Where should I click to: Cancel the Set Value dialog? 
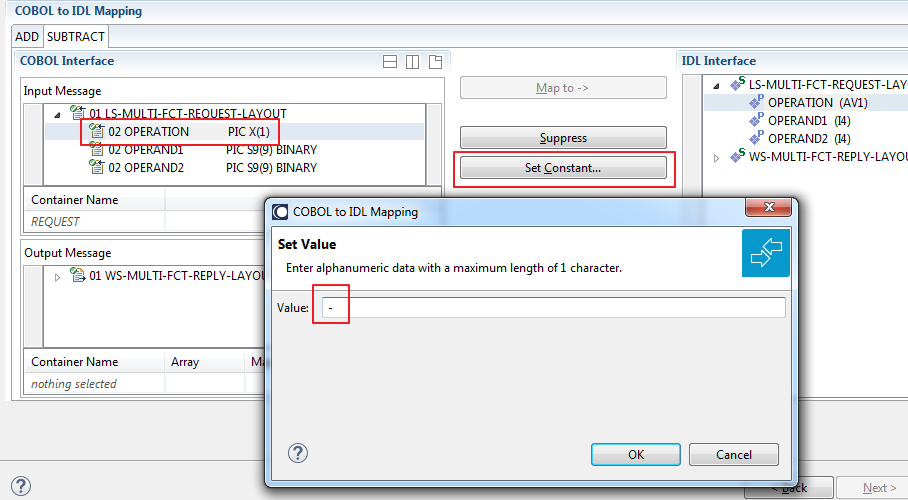[x=734, y=455]
